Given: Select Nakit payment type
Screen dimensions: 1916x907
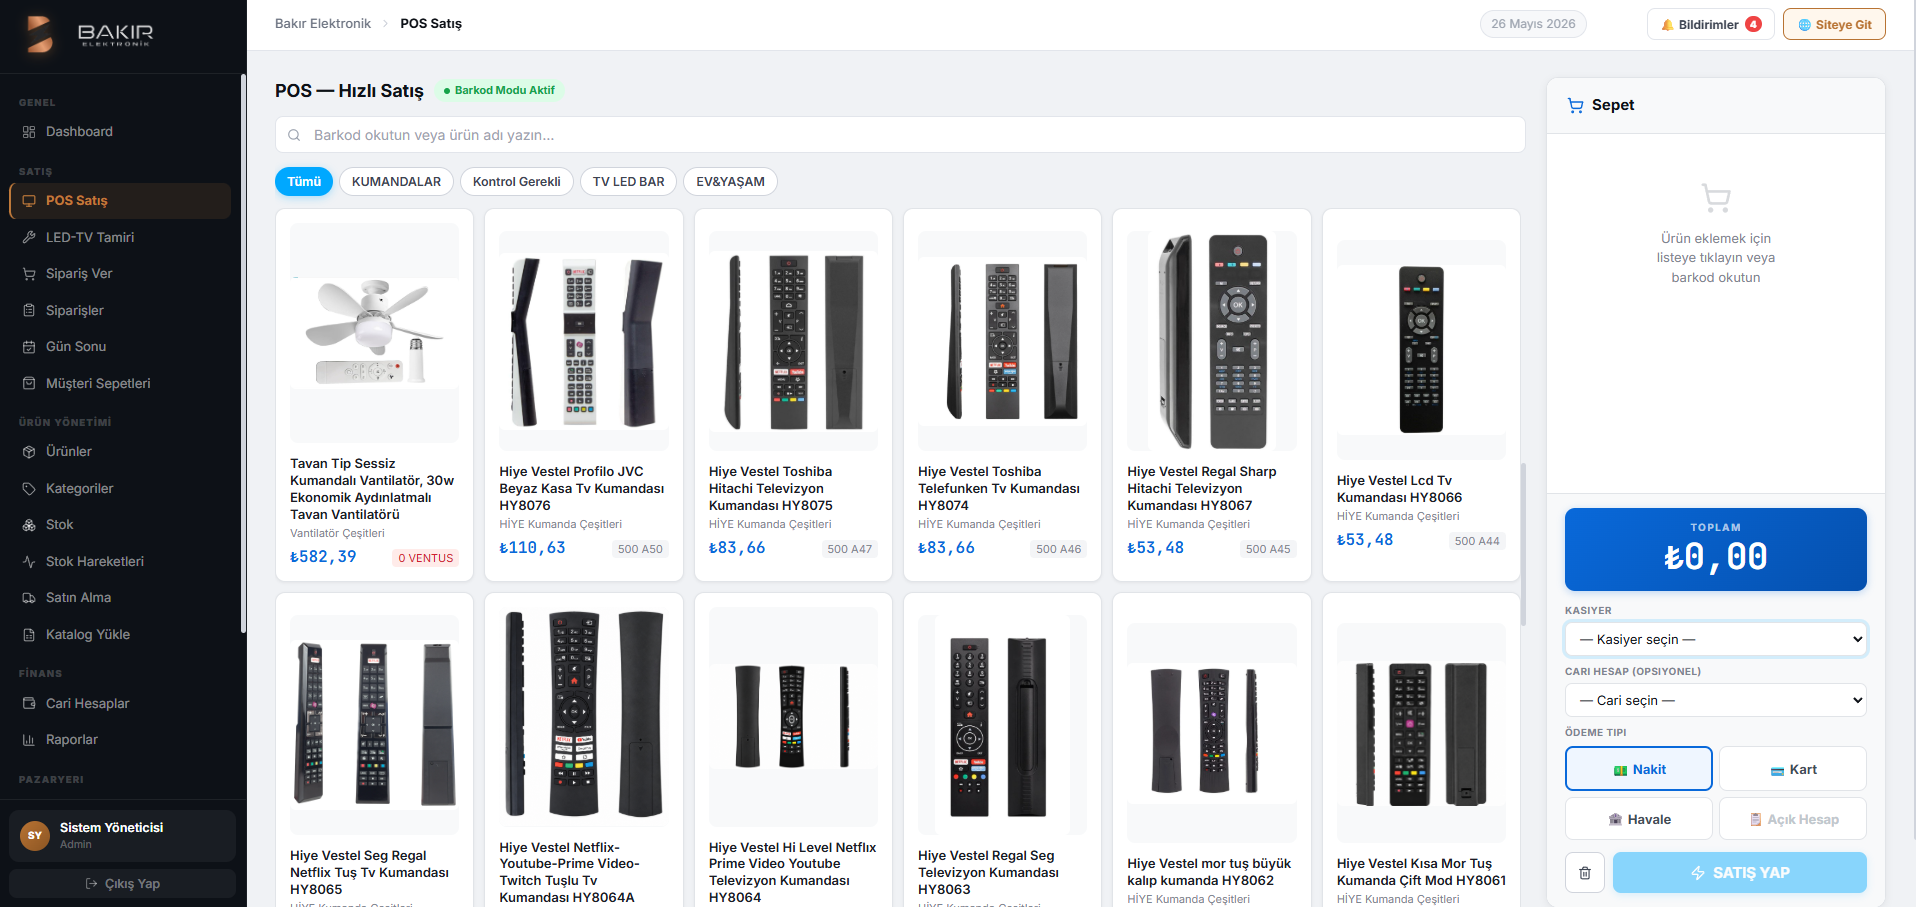Looking at the screenshot, I should pos(1639,769).
